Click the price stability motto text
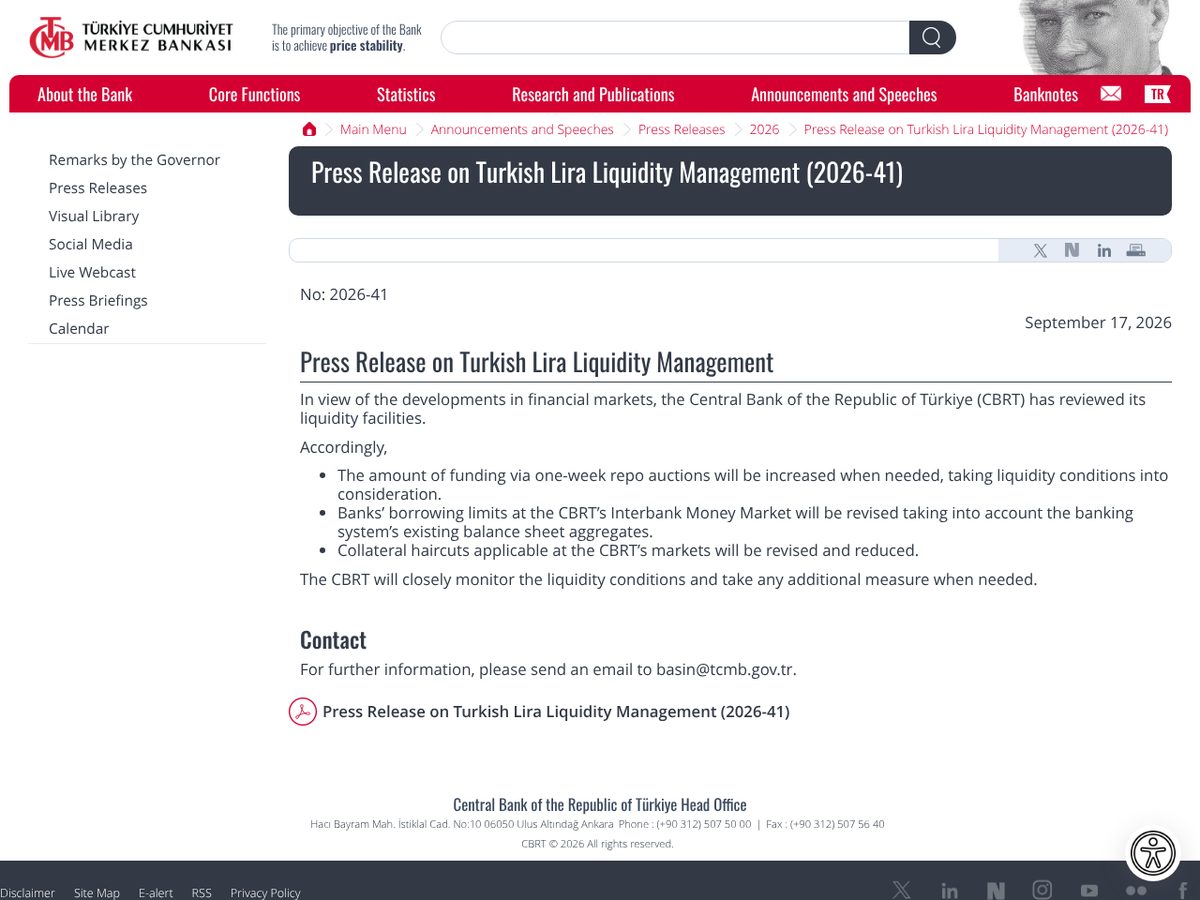1200x900 pixels. (347, 38)
